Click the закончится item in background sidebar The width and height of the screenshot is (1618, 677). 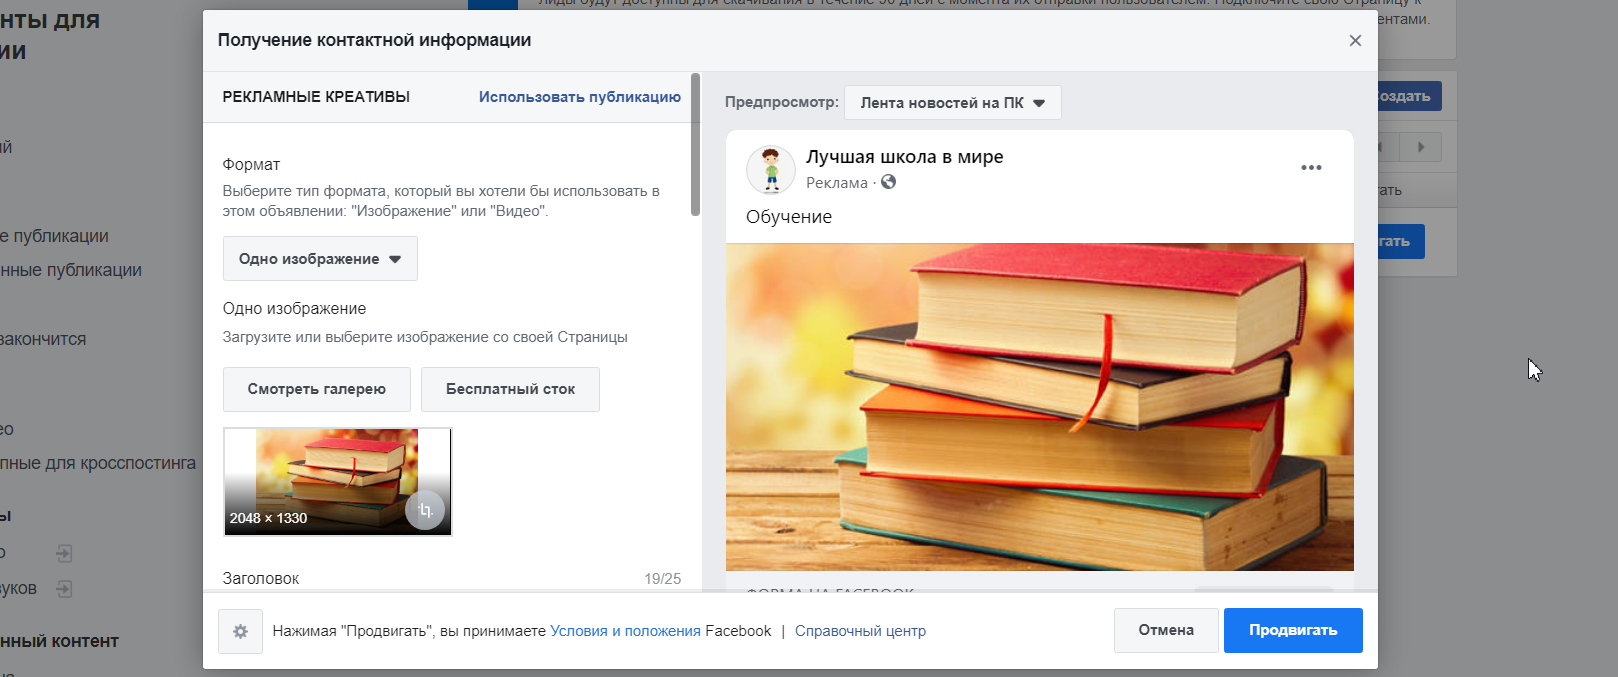43,339
